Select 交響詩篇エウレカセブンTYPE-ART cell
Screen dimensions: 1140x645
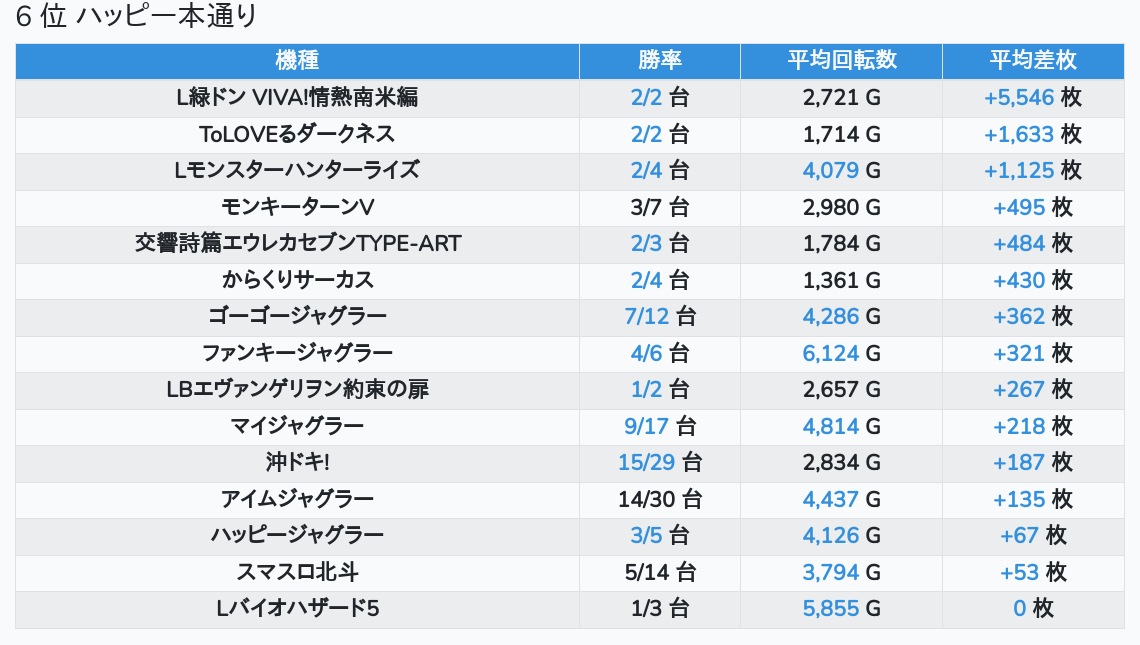pos(297,244)
